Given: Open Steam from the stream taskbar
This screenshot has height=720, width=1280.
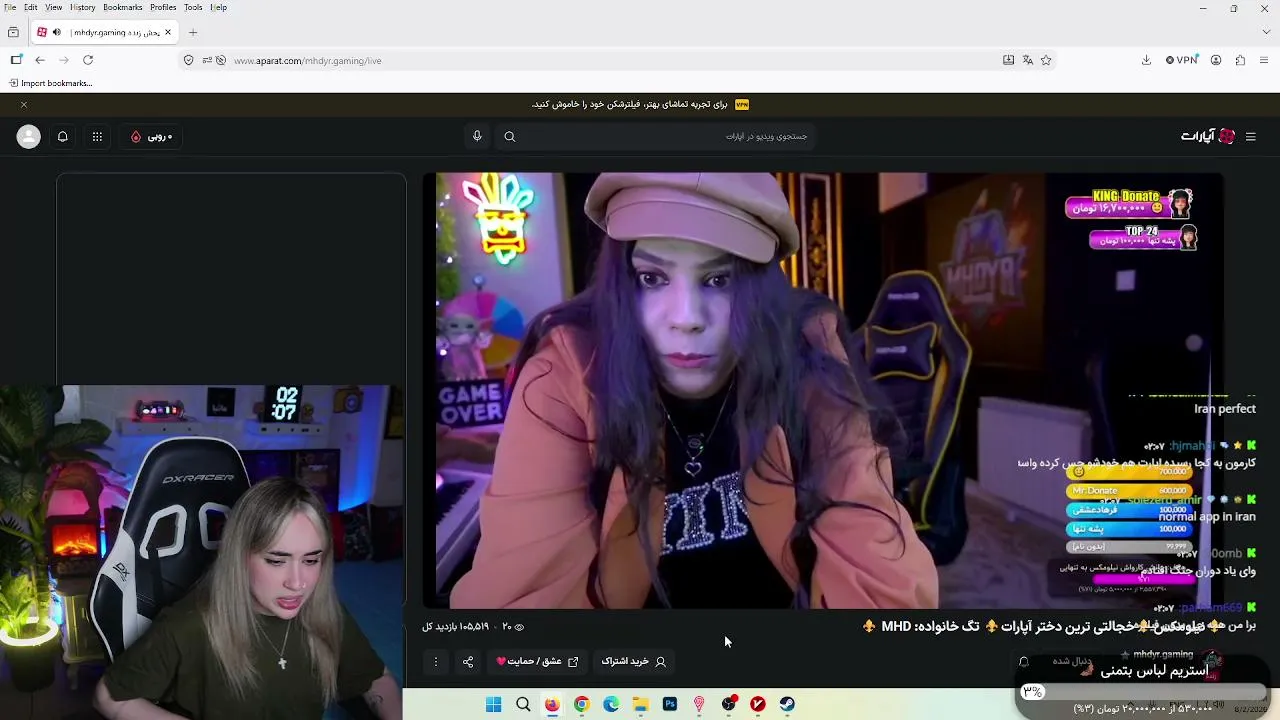Looking at the screenshot, I should coord(787,705).
